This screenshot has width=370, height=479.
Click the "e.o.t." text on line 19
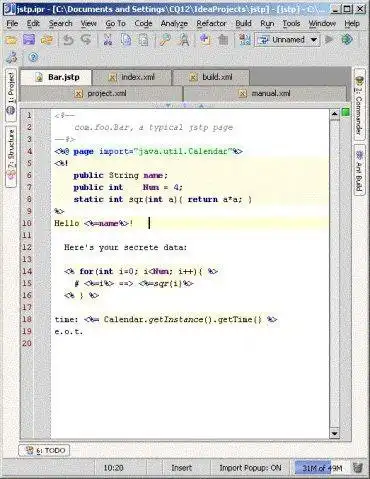click(69, 331)
